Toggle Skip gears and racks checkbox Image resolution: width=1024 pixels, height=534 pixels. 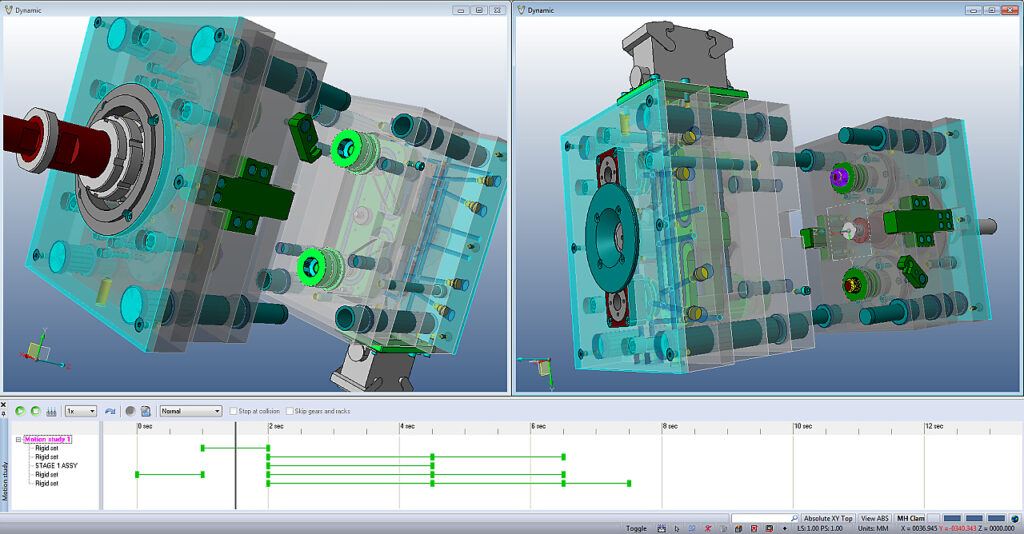tap(290, 411)
